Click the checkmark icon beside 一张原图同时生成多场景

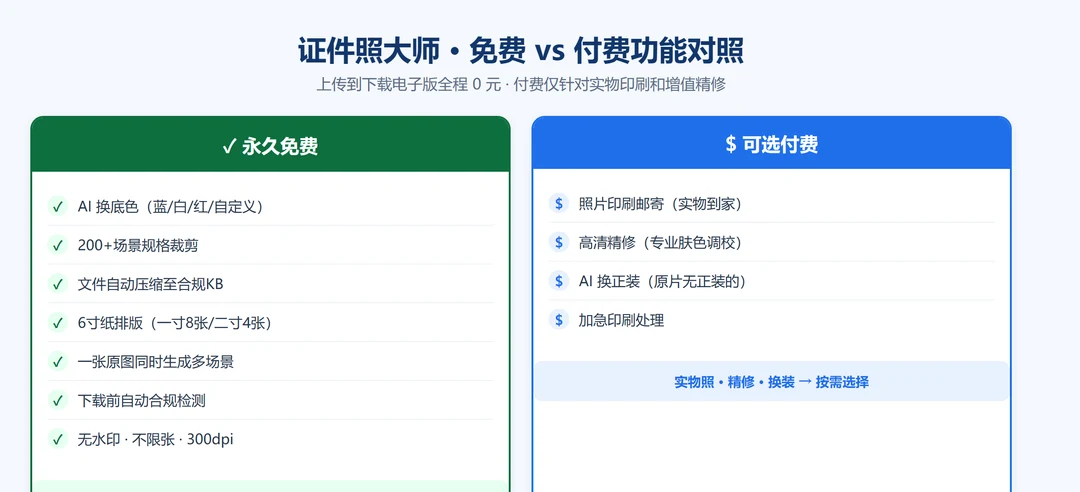[58, 361]
